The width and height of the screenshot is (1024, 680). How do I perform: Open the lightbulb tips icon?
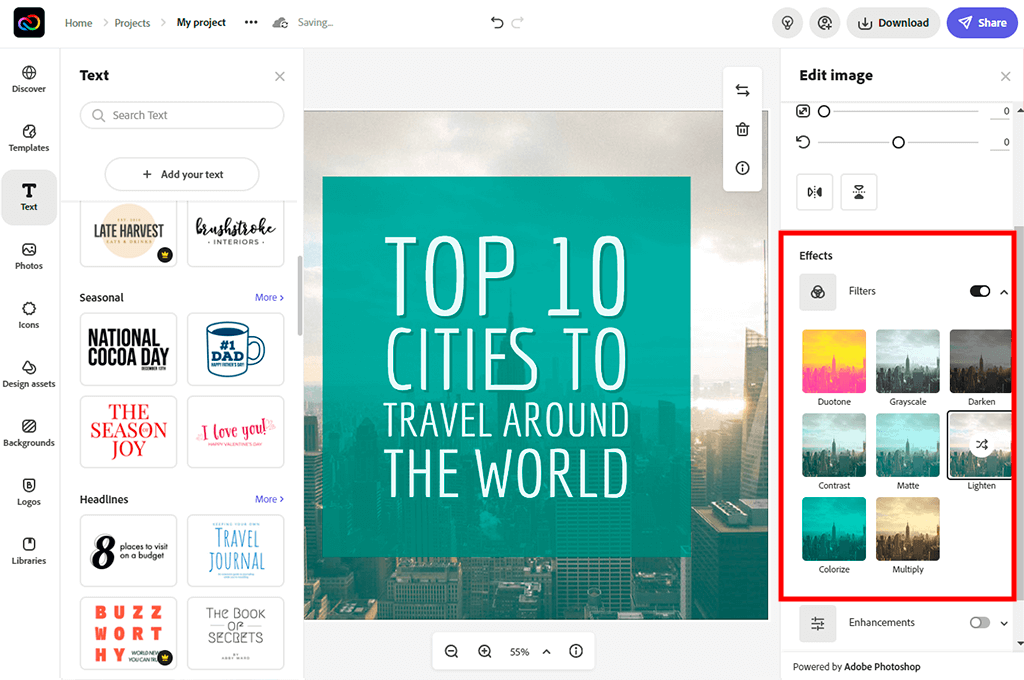point(788,23)
